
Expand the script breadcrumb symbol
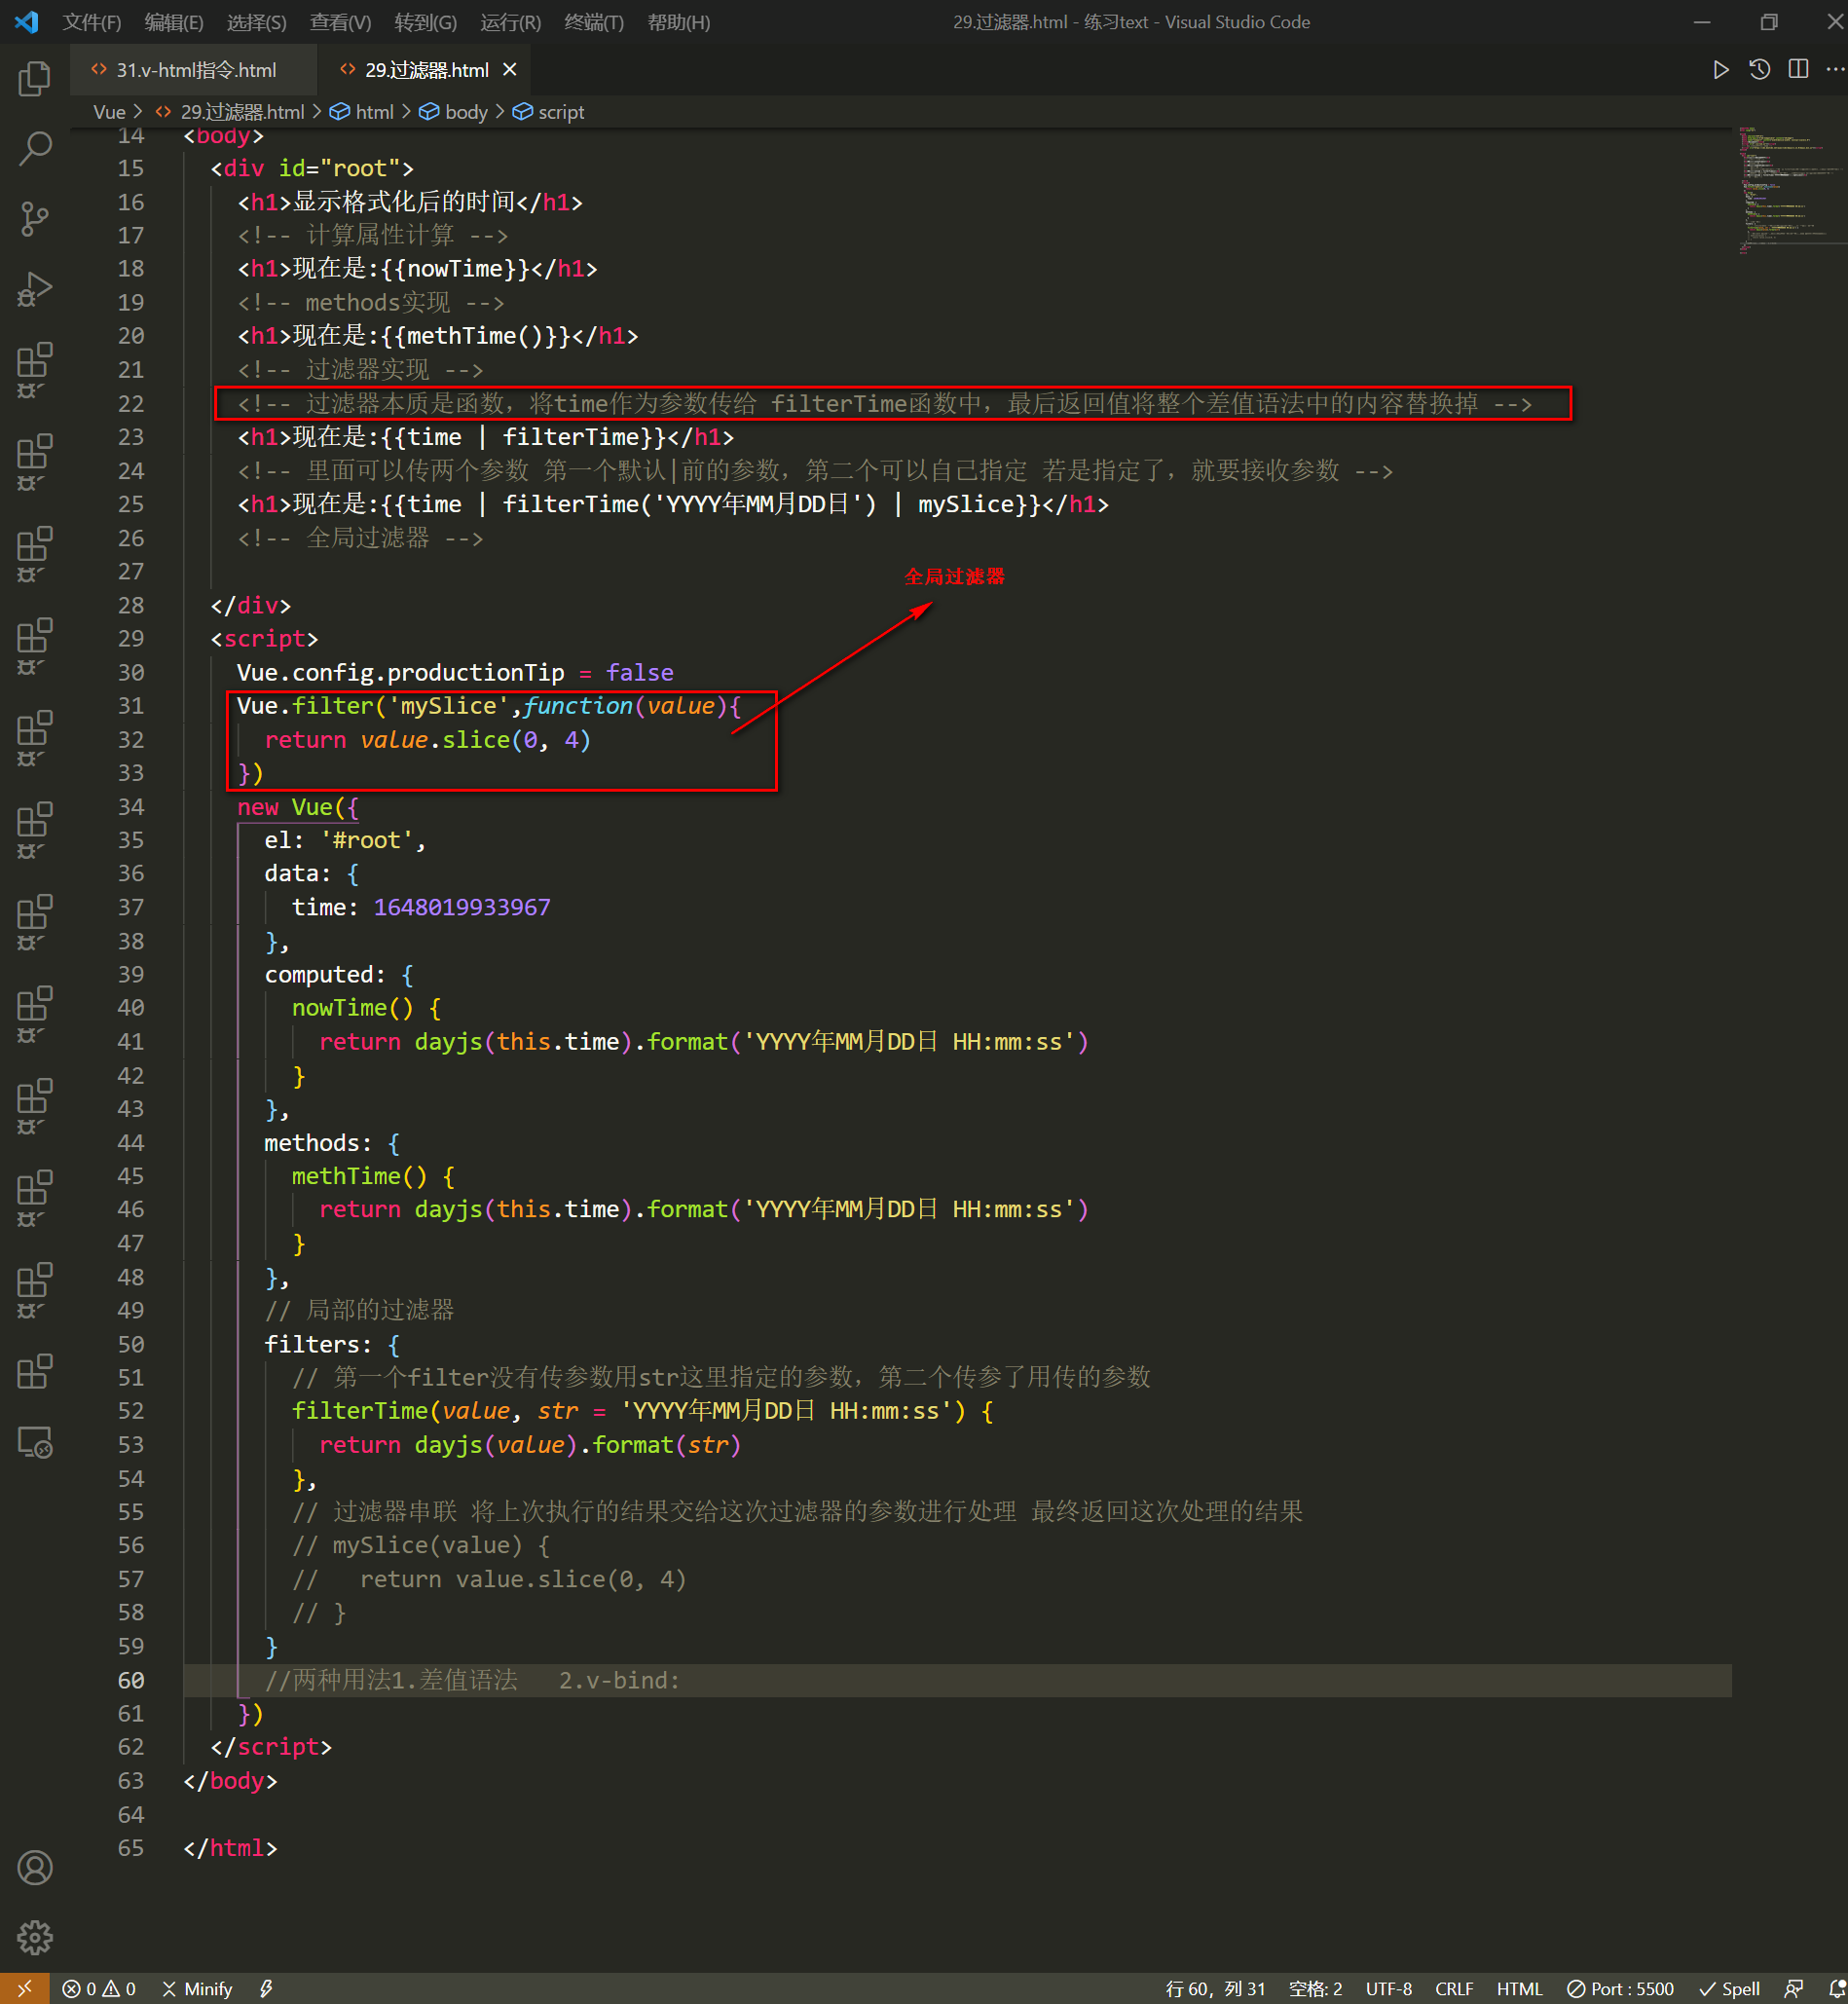[x=561, y=112]
